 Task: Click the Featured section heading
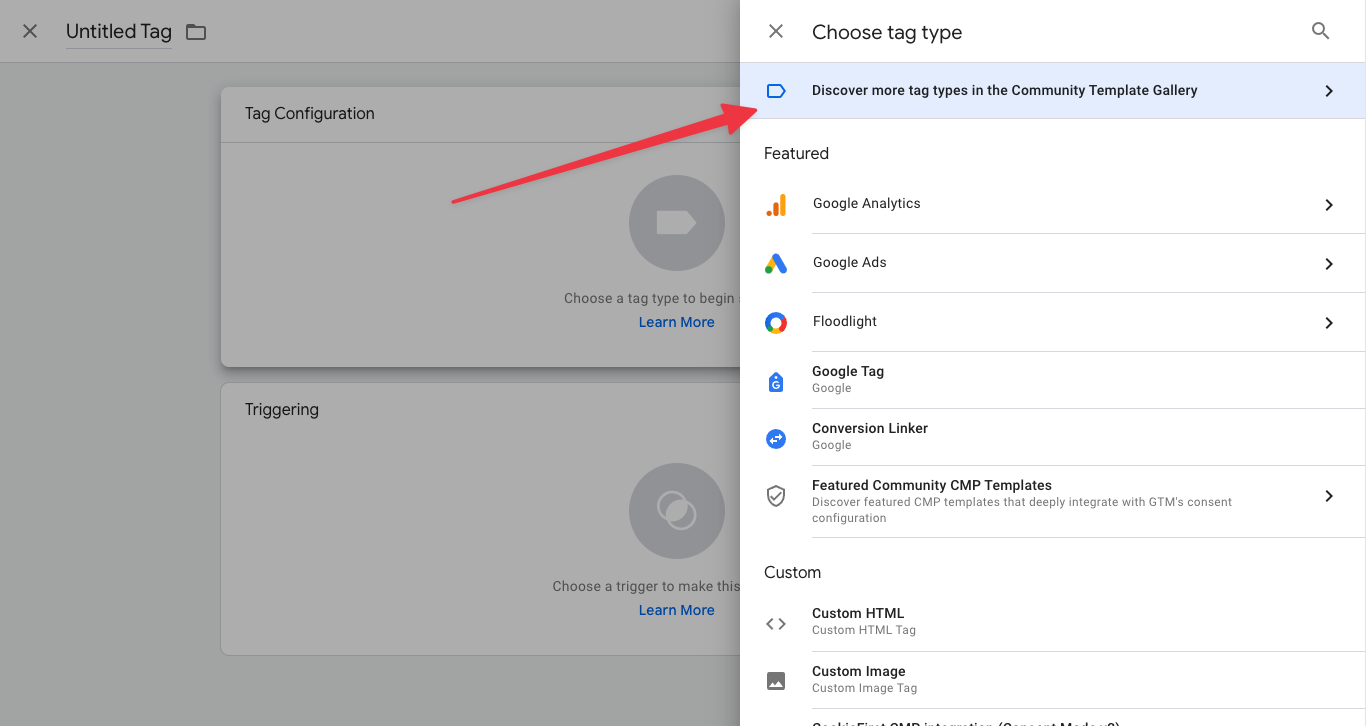point(796,153)
